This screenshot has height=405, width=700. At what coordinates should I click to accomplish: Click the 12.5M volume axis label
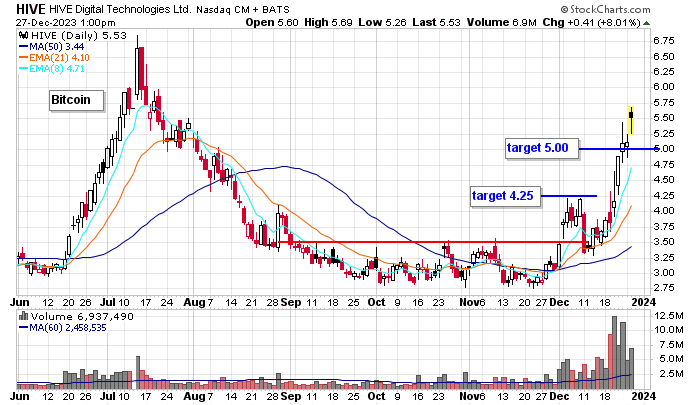(x=669, y=316)
